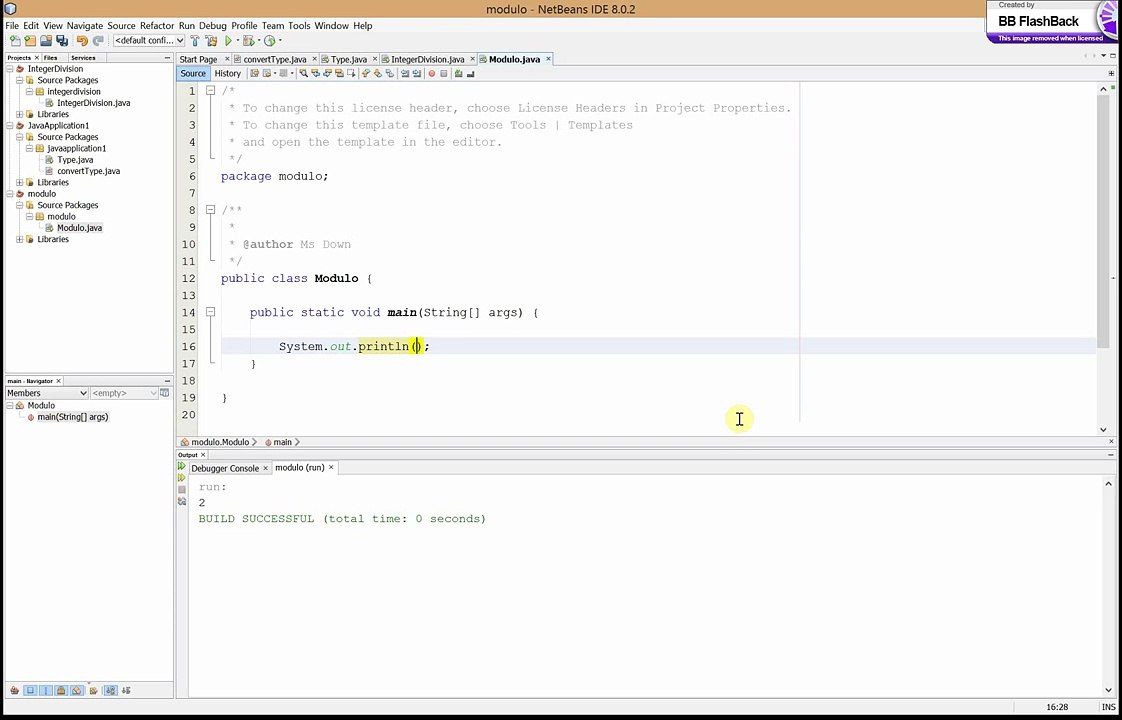
Task: Collapse the main method code fold
Action: [x=210, y=312]
